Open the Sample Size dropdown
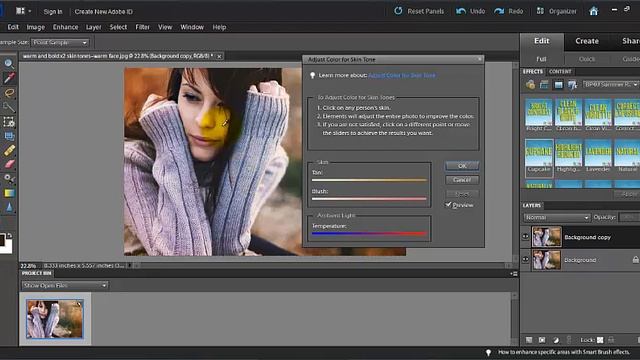This screenshot has height=360, width=640. click(x=60, y=42)
